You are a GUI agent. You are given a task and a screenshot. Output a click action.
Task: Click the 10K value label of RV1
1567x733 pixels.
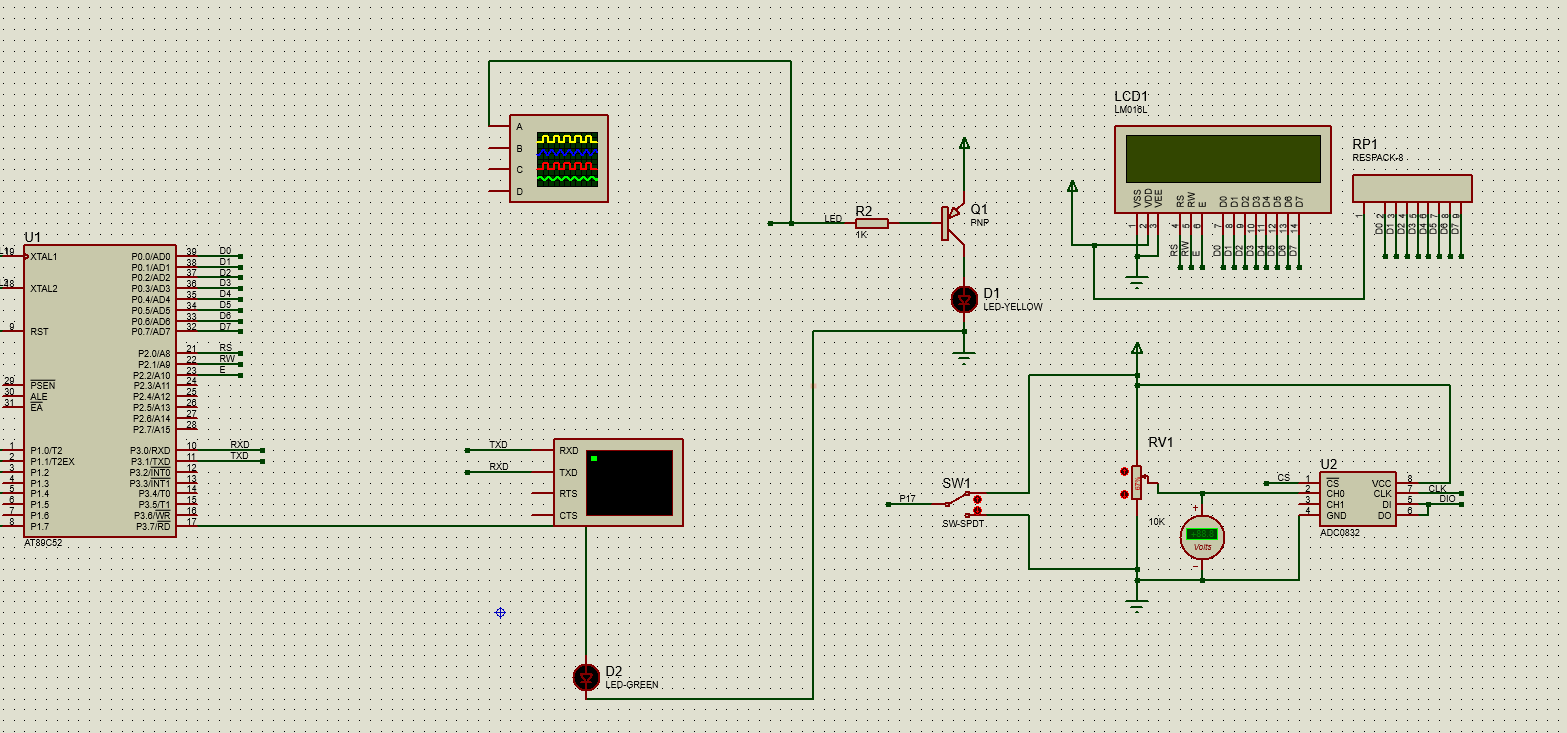[x=1156, y=522]
